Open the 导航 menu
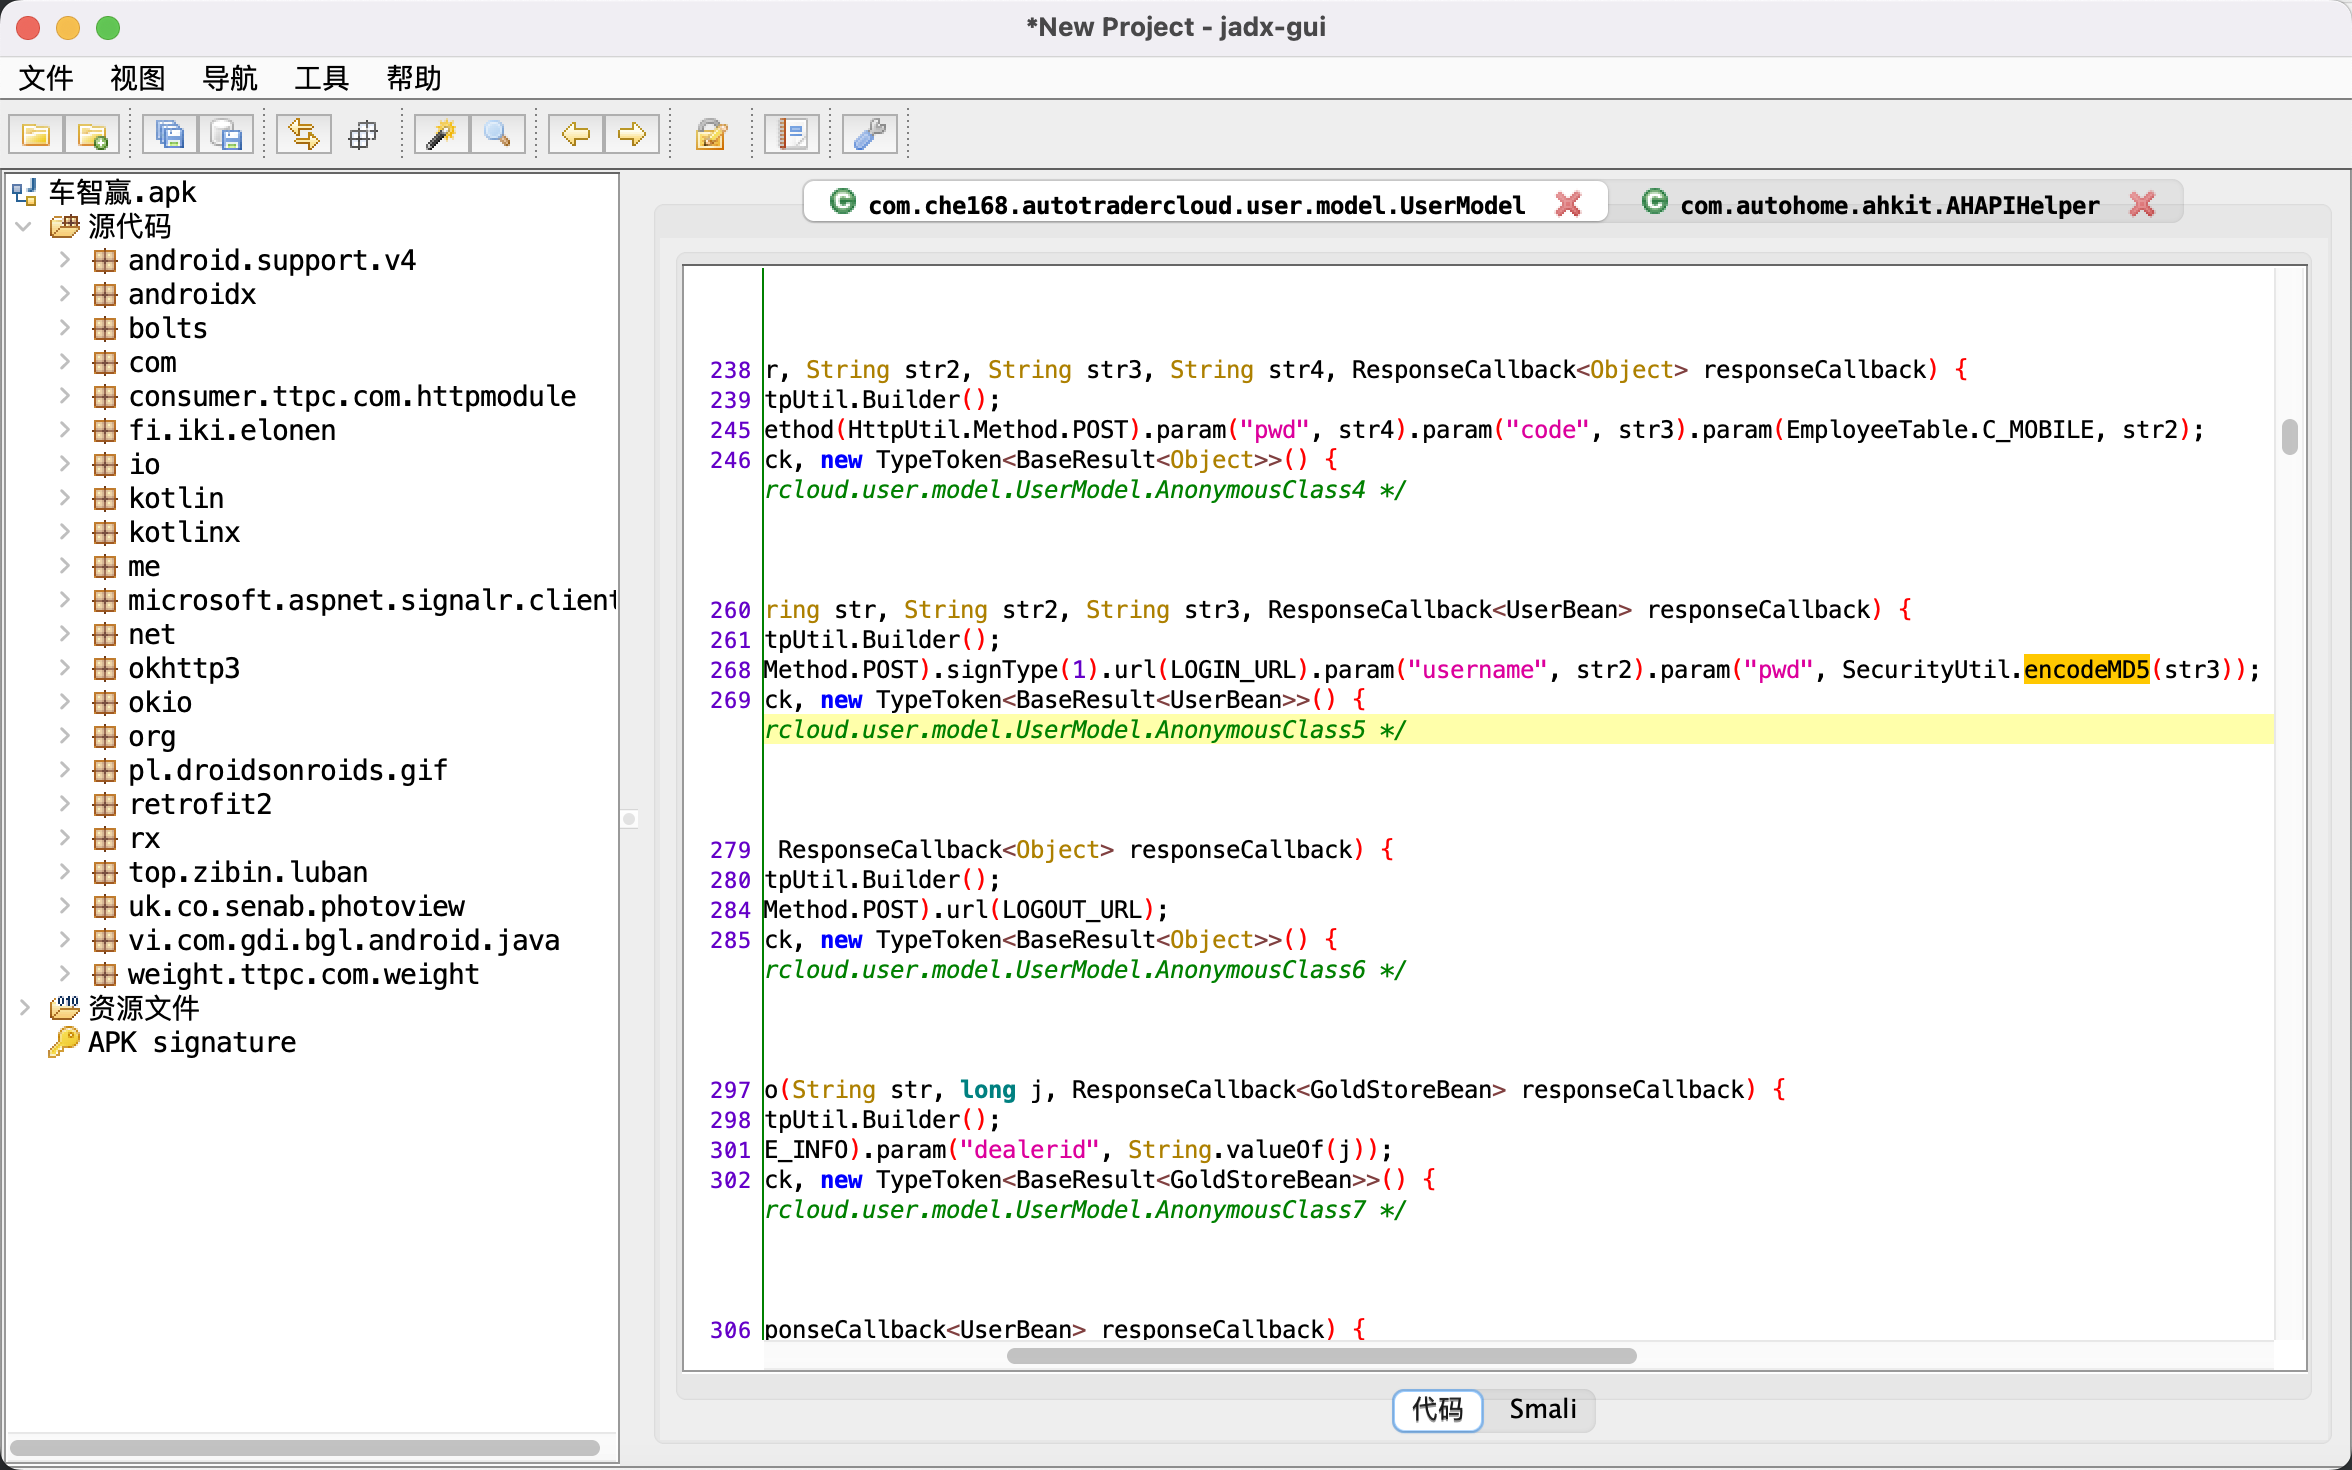The width and height of the screenshot is (2352, 1470). pos(229,78)
